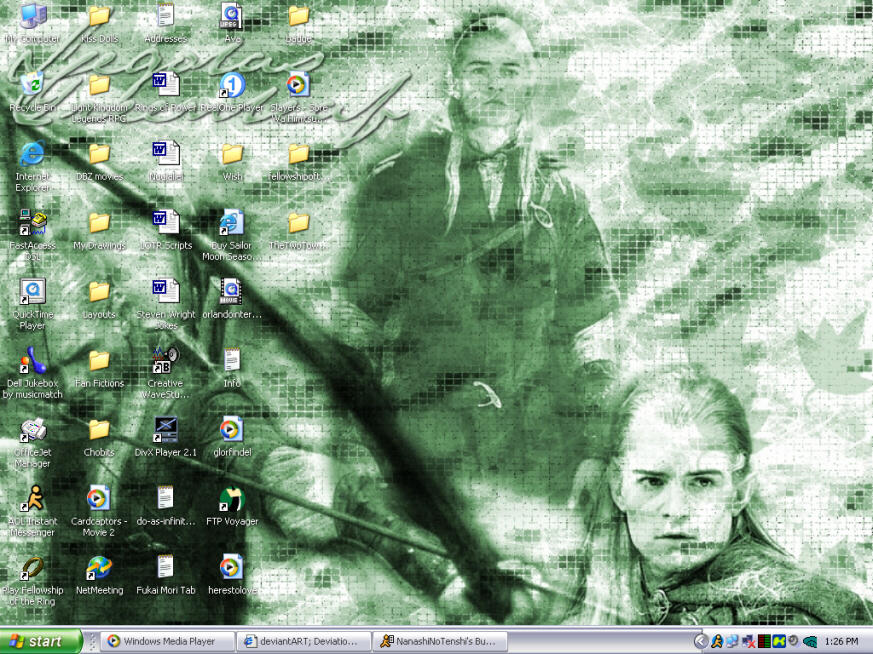Screen dimensions: 873x654
Task: Click the AIM running-man tray icon
Action: pyautogui.click(x=717, y=641)
